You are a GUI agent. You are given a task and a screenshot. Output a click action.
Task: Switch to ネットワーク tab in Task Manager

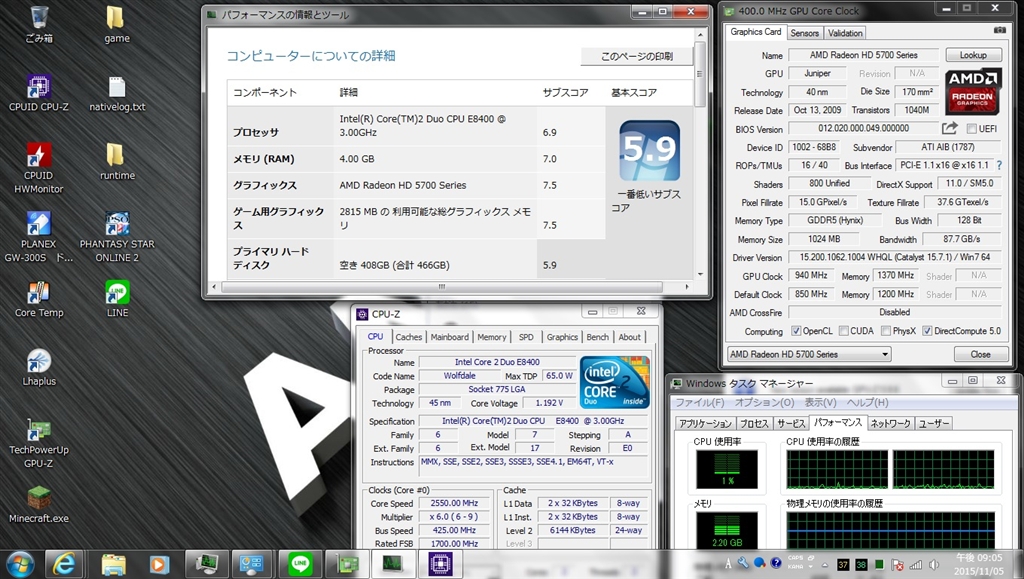[x=890, y=424]
